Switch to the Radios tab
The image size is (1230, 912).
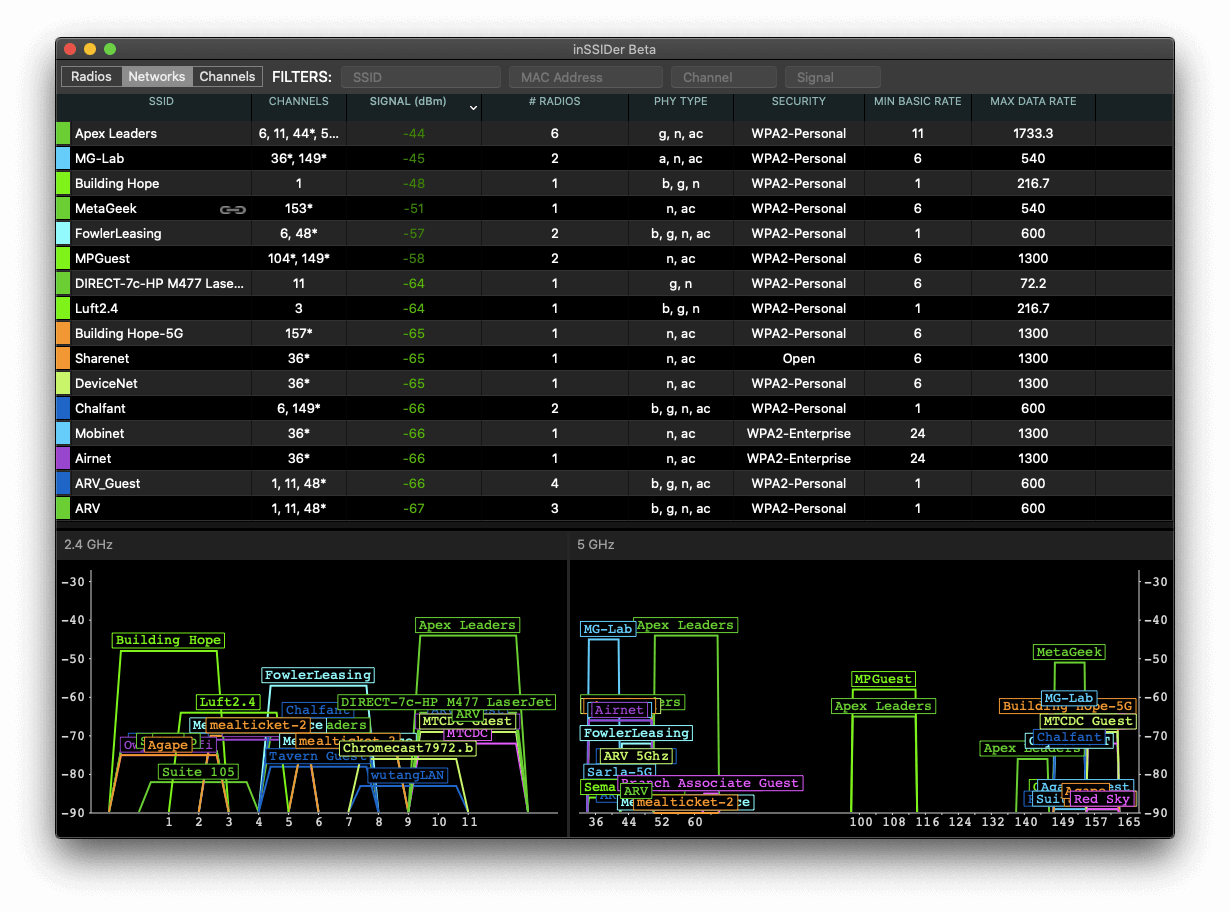(x=91, y=77)
